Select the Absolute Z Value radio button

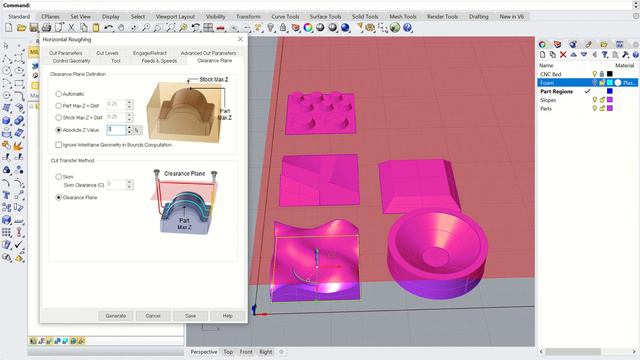(58, 130)
